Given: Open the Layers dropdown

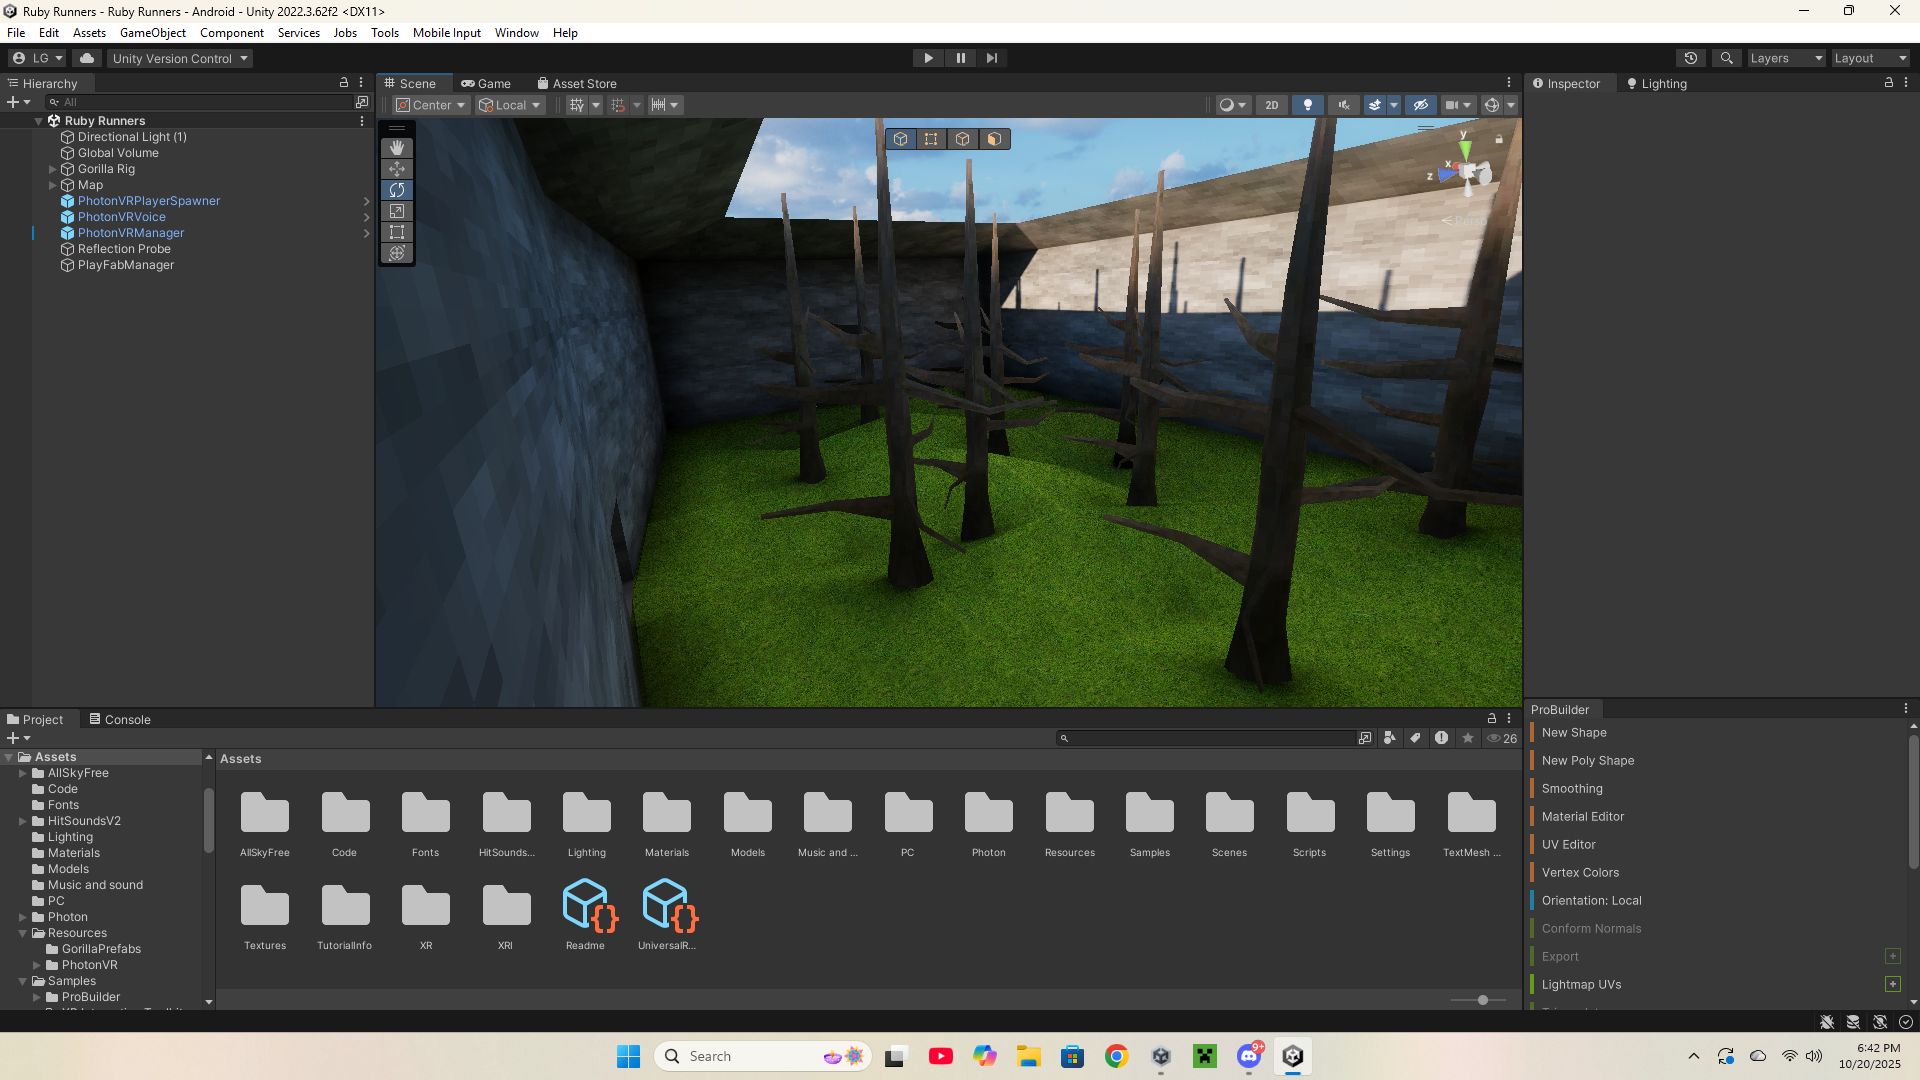Looking at the screenshot, I should pos(1785,58).
